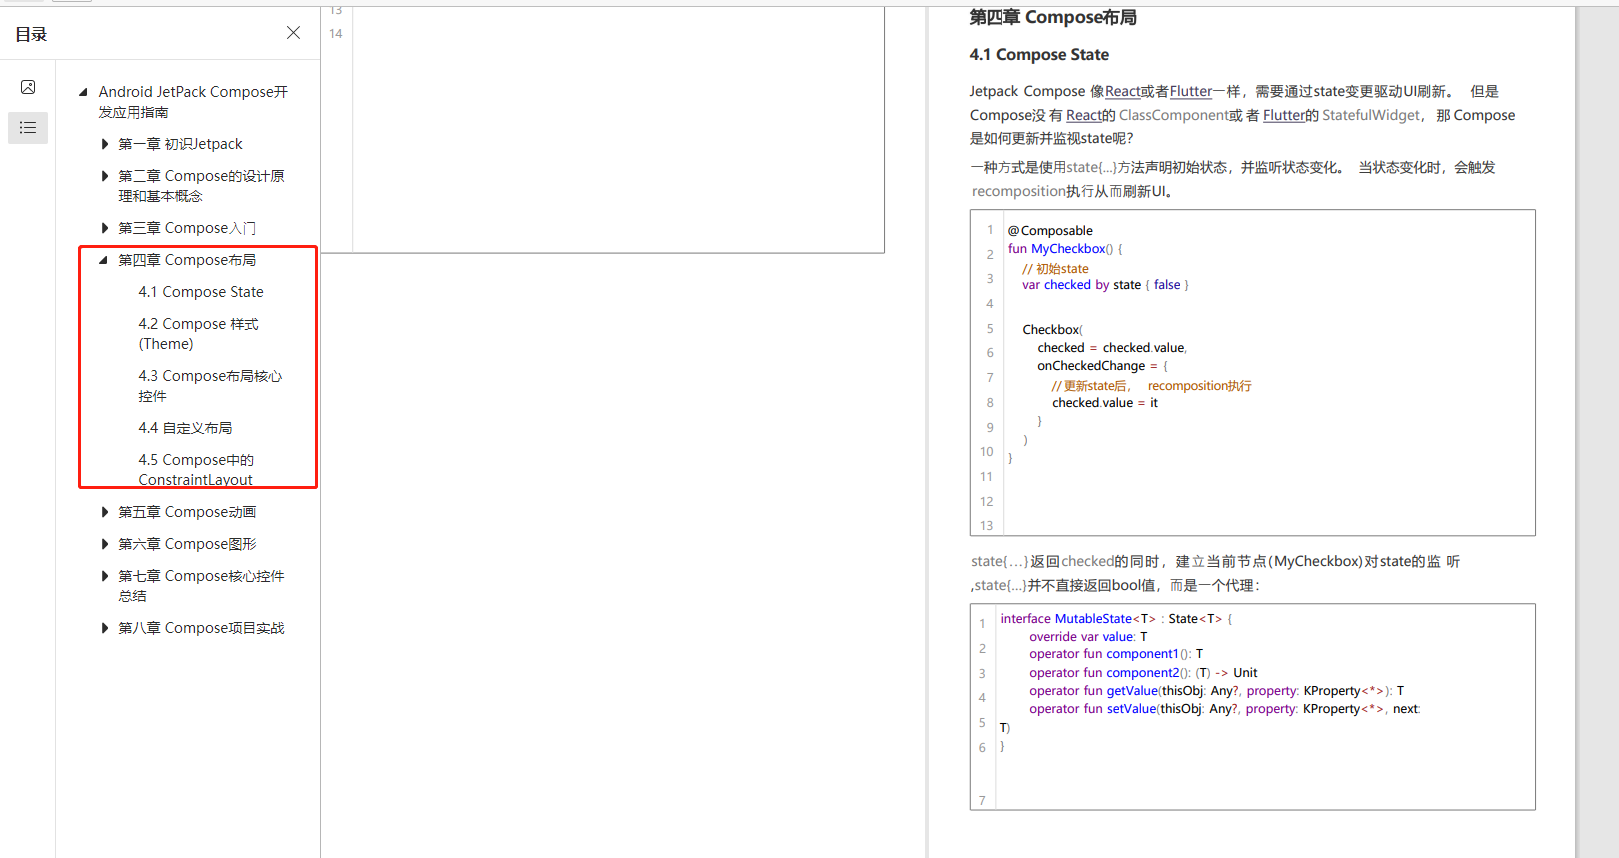The height and width of the screenshot is (858, 1619).
Task: Jump to 4.5 Compose中的ConstraintLayout section
Action: tap(196, 470)
